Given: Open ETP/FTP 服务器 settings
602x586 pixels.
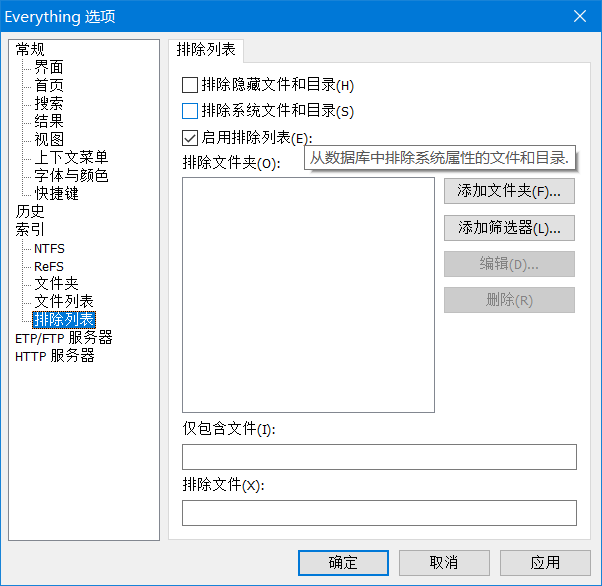Looking at the screenshot, I should point(64,338).
